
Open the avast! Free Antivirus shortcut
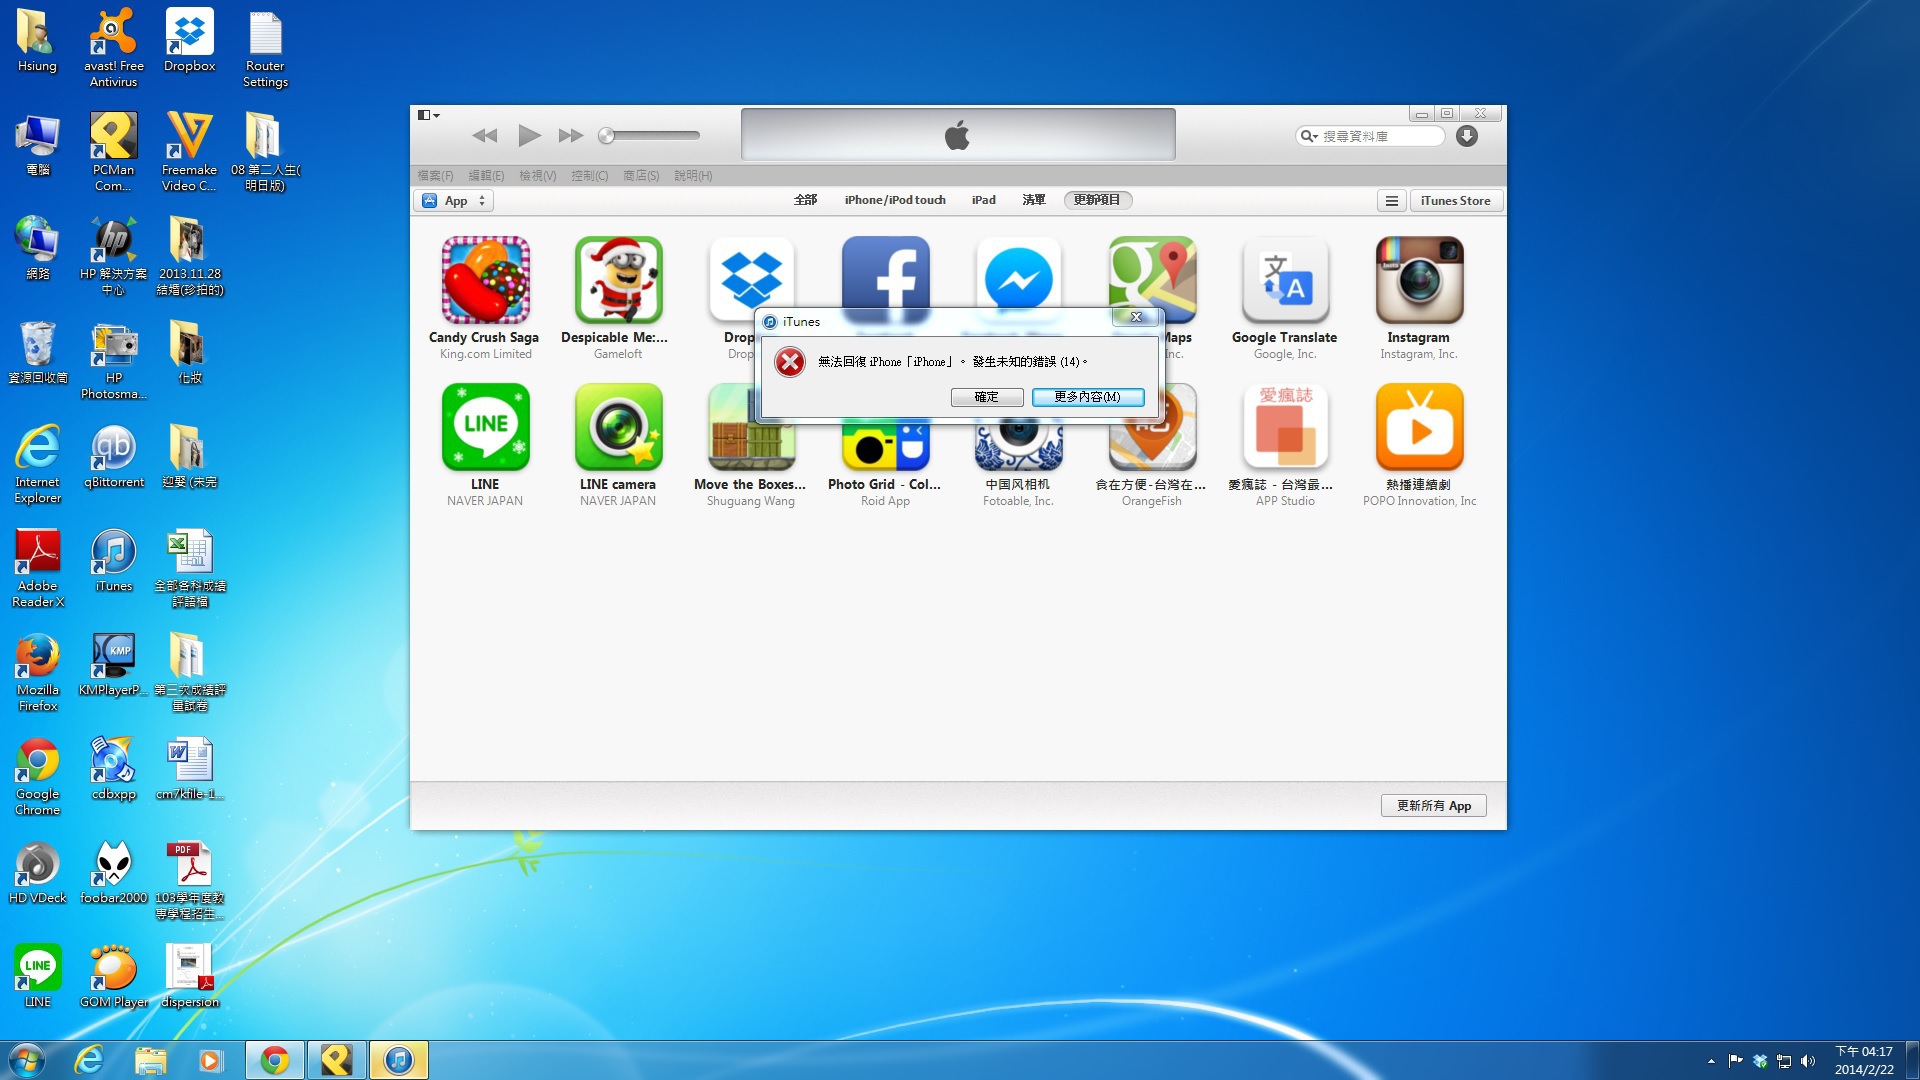point(113,48)
